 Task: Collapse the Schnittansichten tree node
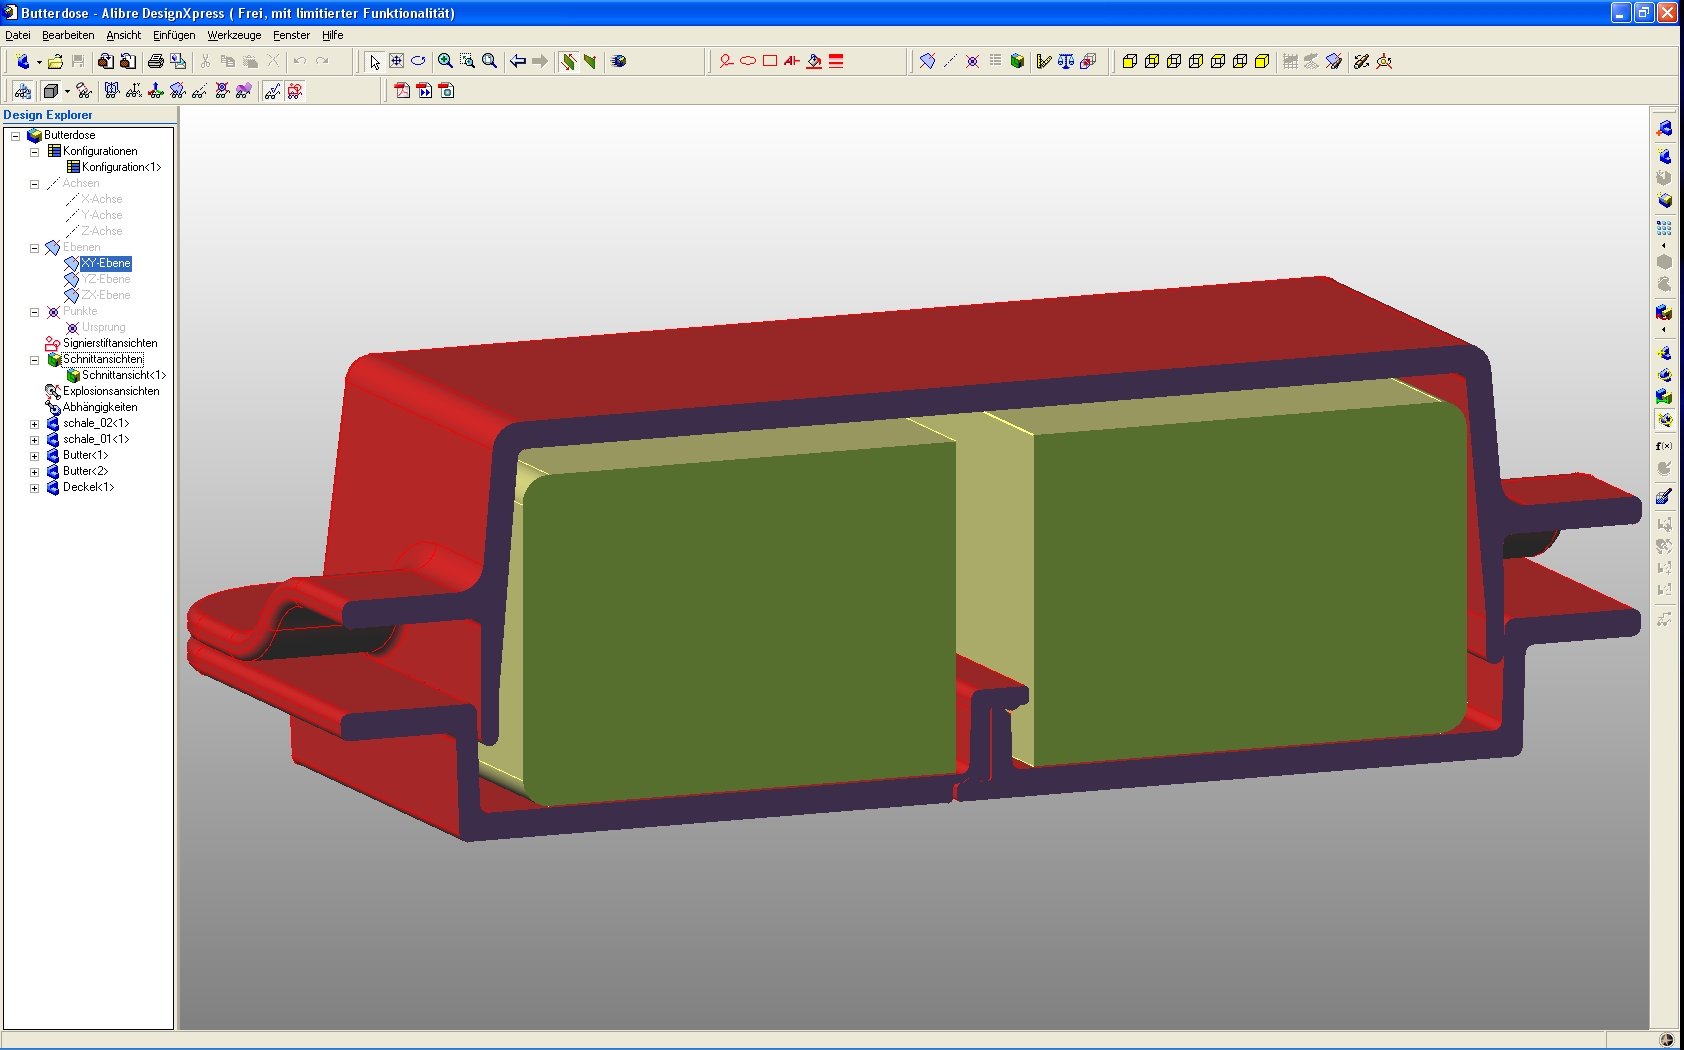tap(34, 360)
